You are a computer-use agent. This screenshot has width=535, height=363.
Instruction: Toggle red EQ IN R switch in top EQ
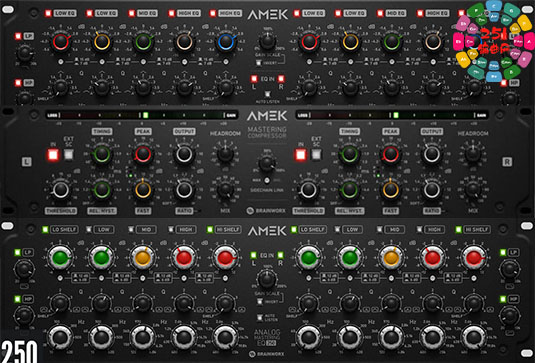click(281, 79)
